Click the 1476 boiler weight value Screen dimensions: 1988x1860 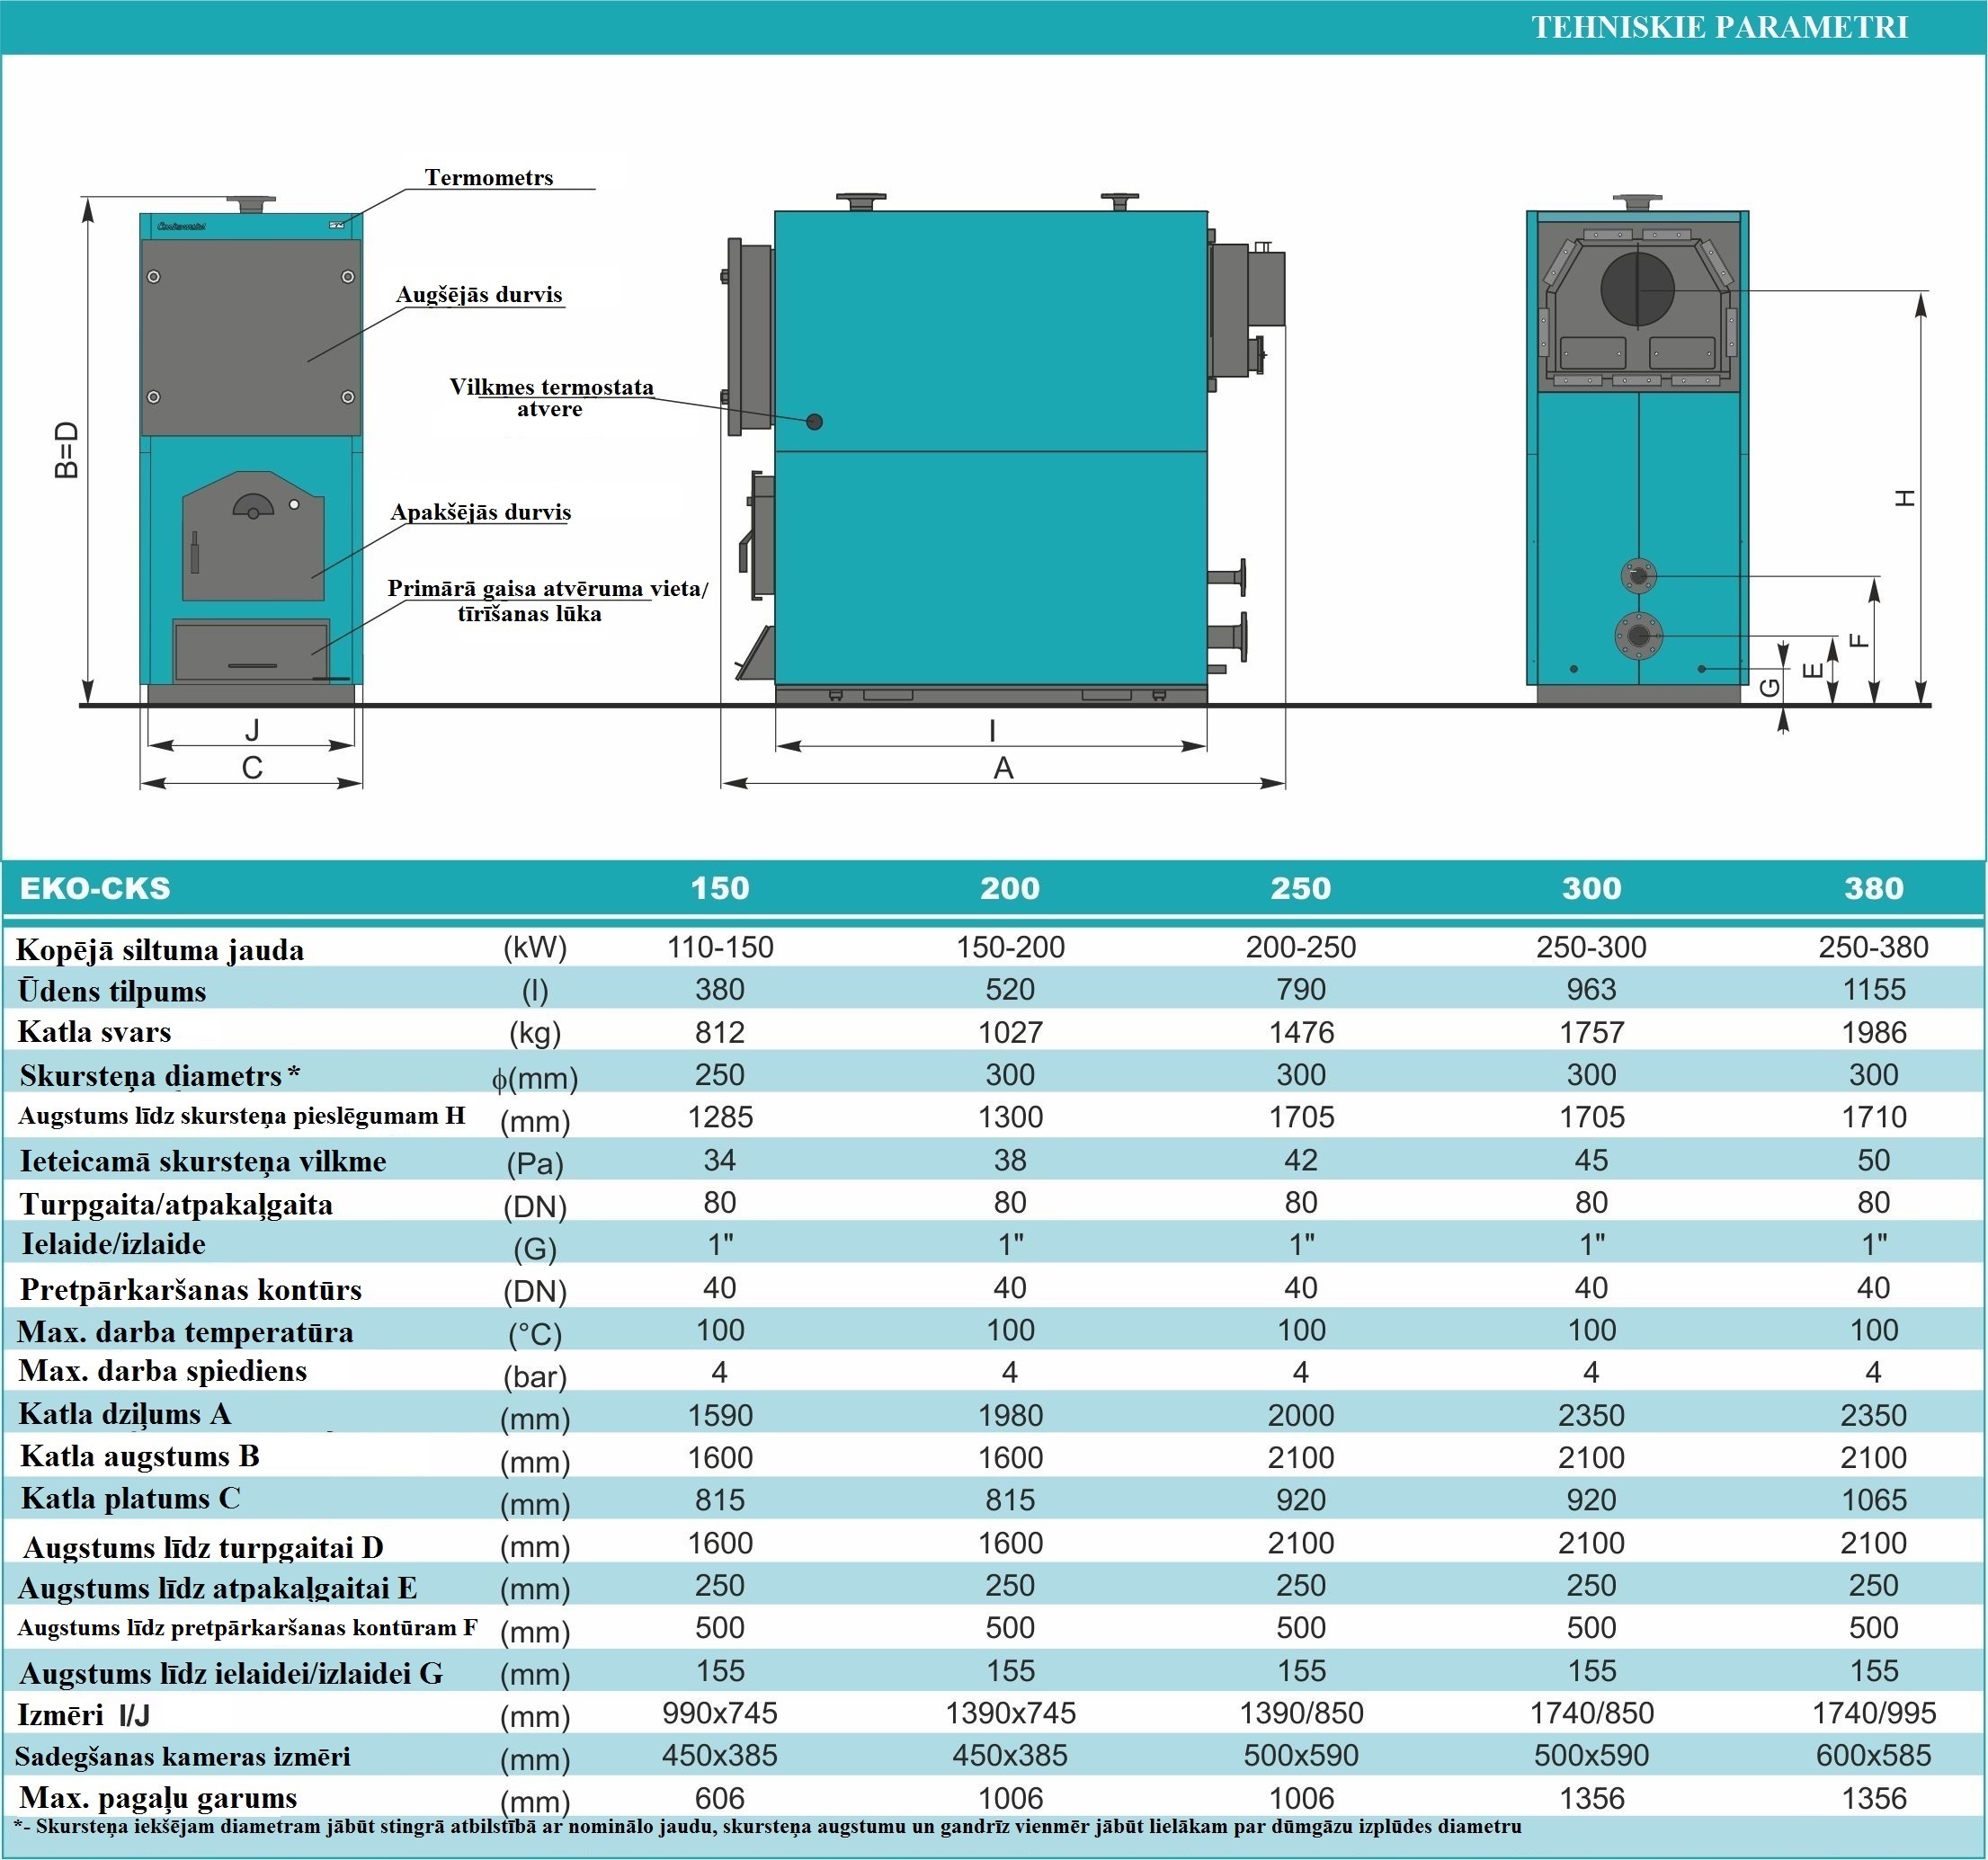[x=1300, y=1033]
